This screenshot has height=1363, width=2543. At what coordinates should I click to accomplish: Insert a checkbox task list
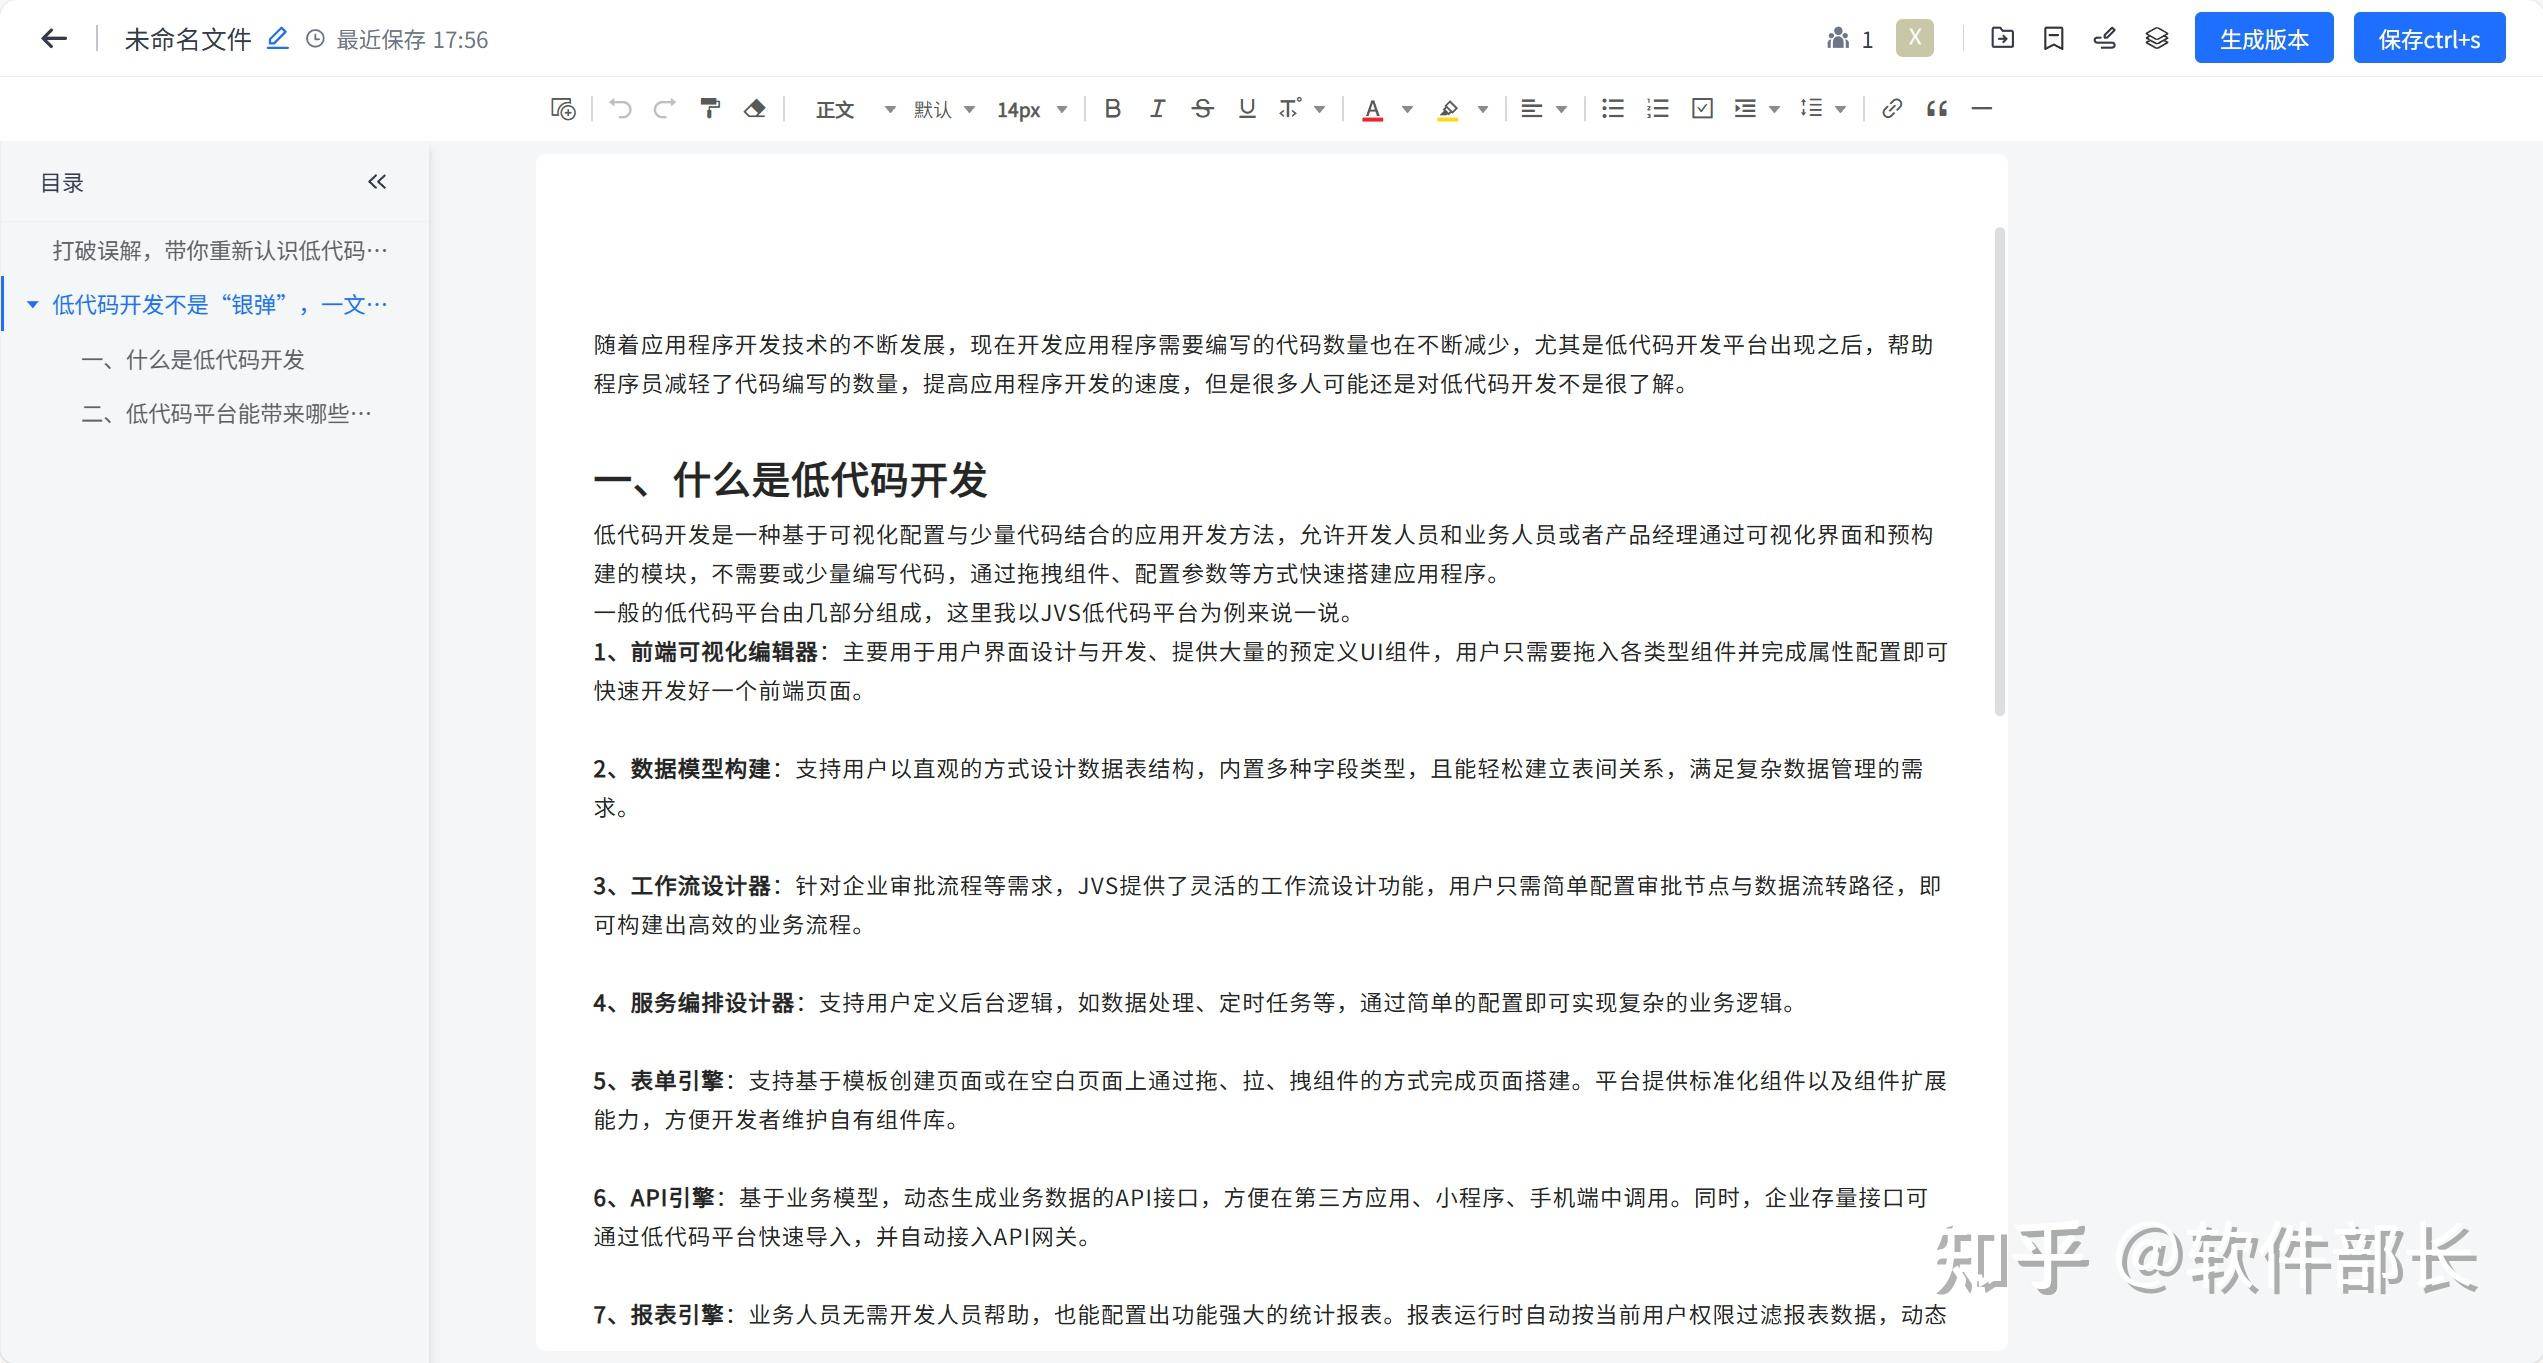(x=1702, y=108)
